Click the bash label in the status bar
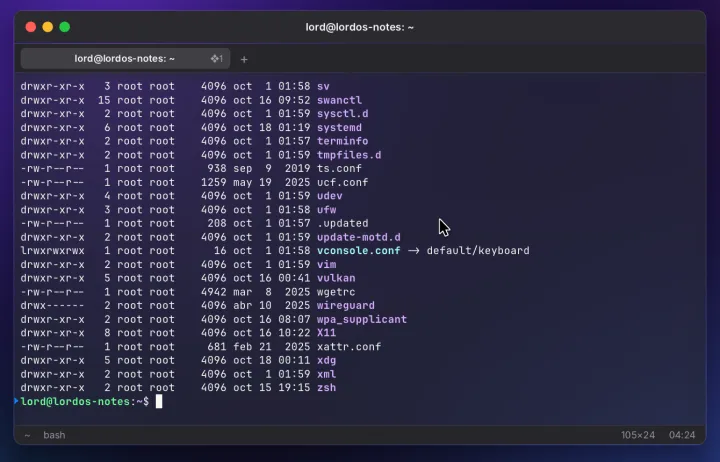720x462 pixels. point(54,435)
